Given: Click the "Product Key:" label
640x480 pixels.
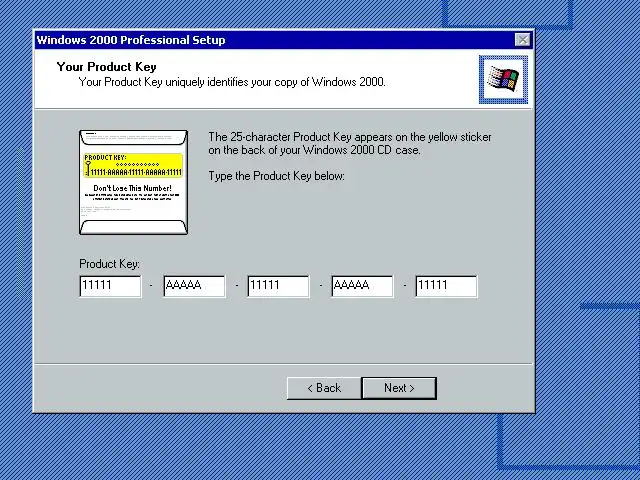Looking at the screenshot, I should (109, 264).
